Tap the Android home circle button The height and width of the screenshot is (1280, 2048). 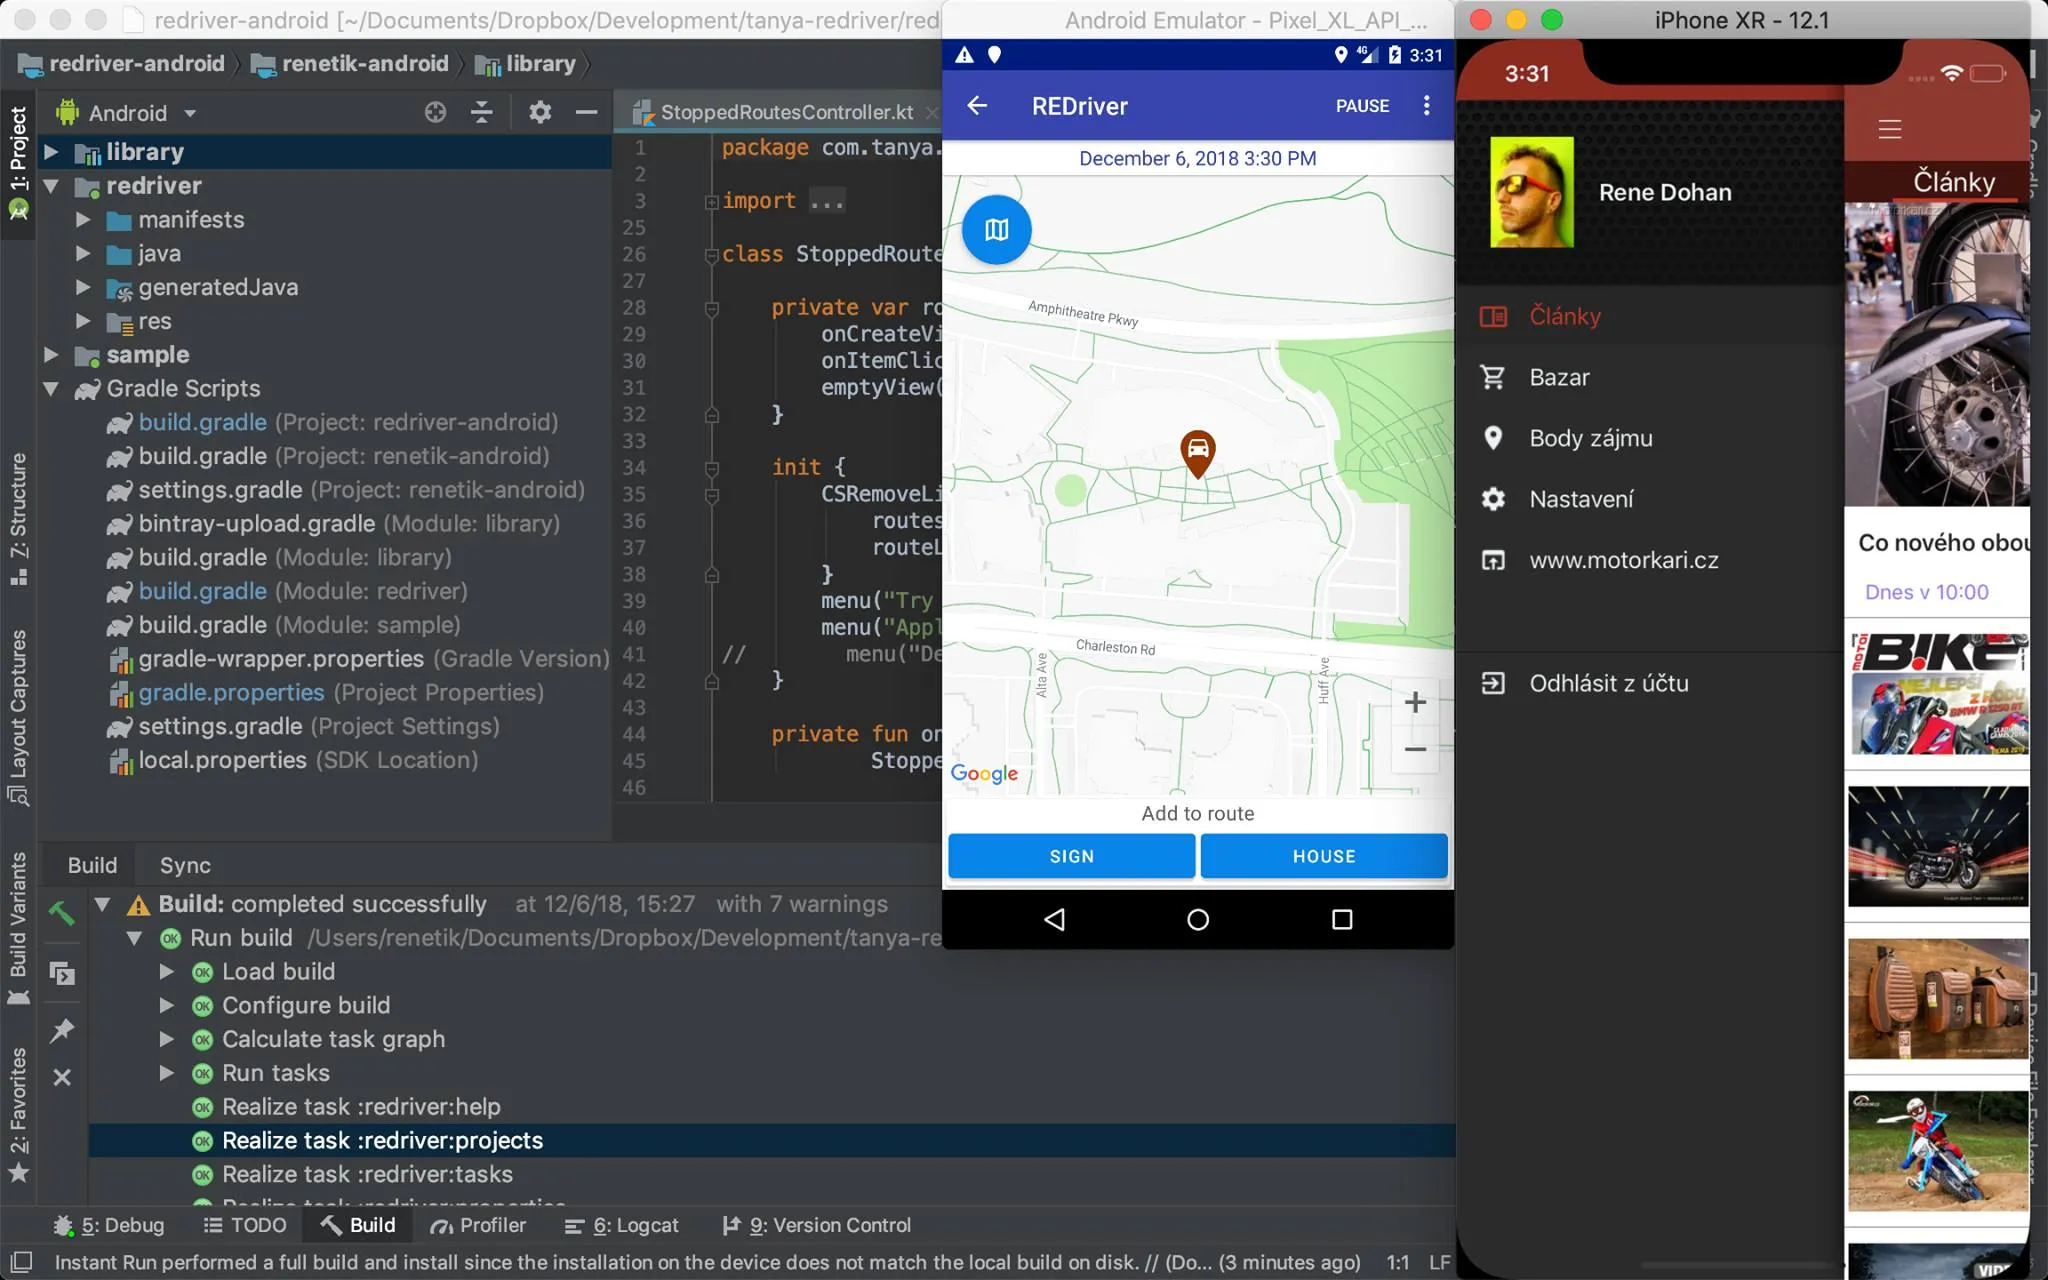coord(1197,919)
